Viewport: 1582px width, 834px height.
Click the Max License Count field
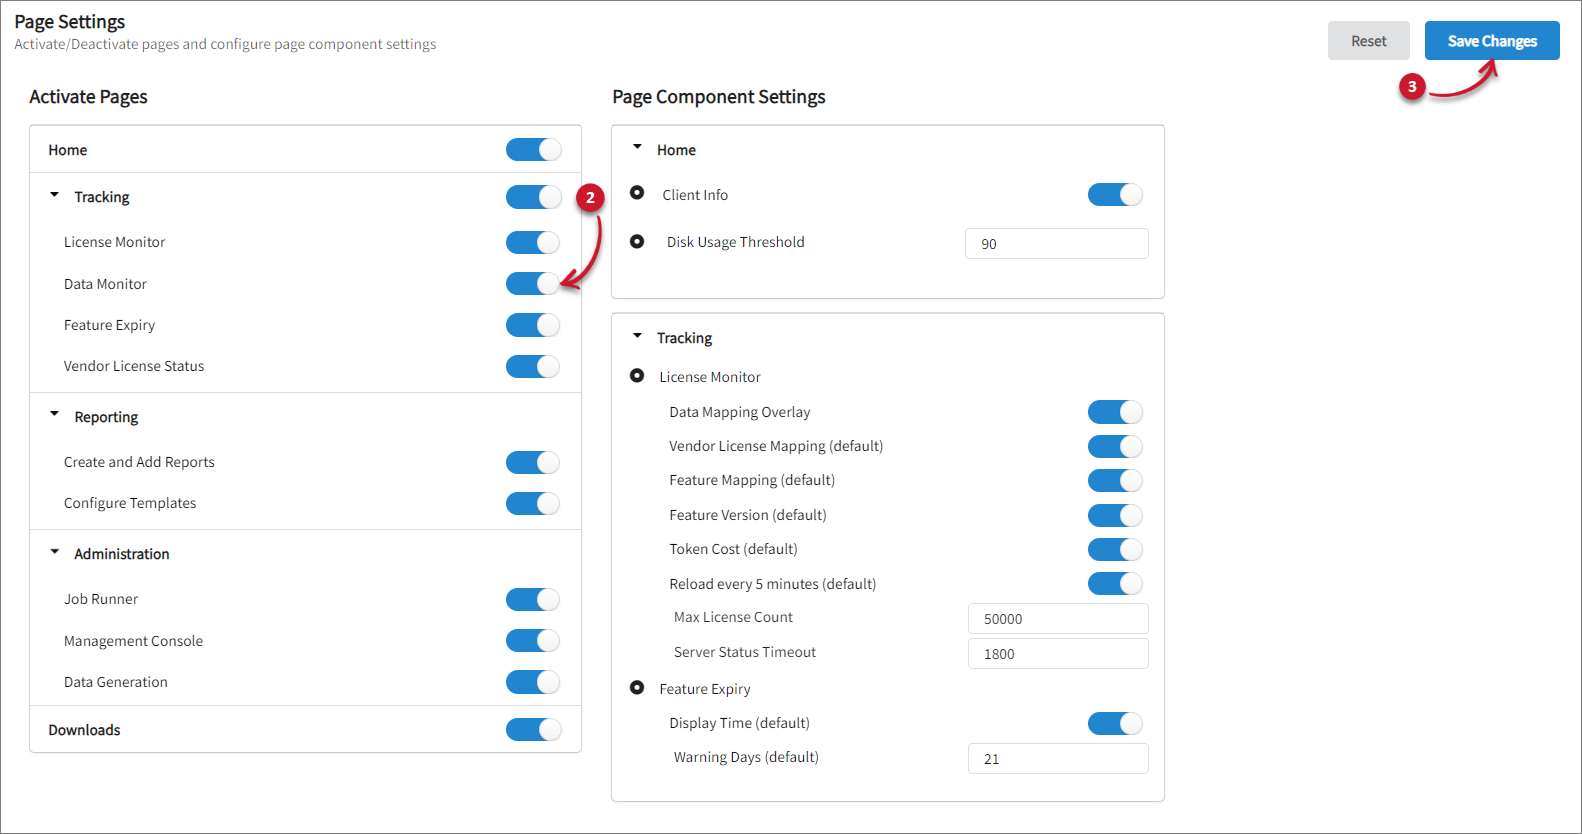(x=1058, y=619)
